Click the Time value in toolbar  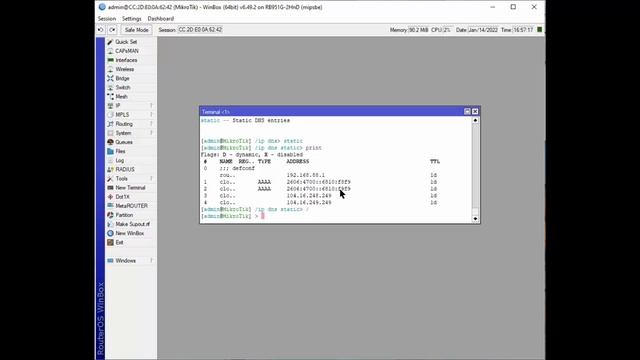(x=523, y=30)
